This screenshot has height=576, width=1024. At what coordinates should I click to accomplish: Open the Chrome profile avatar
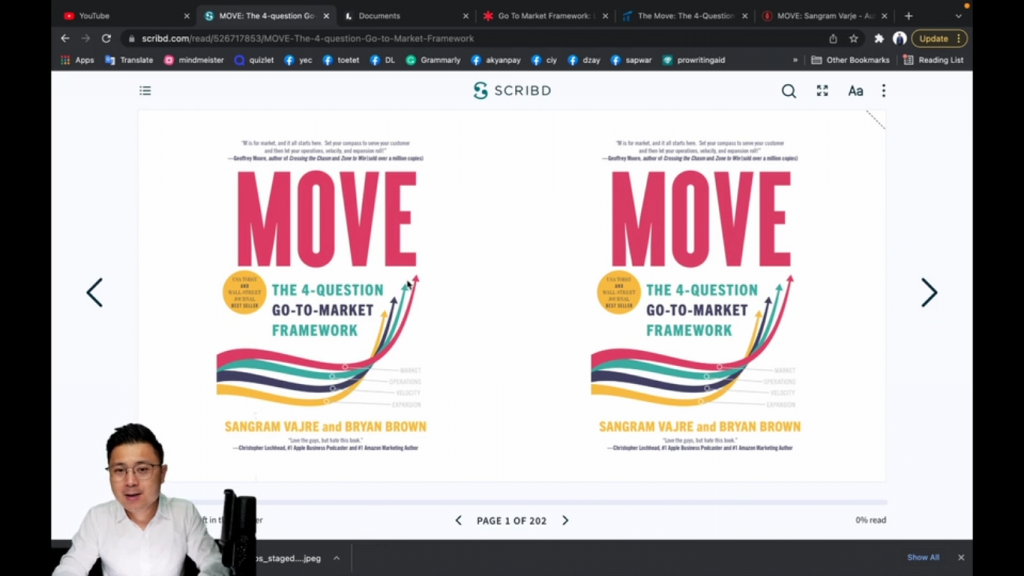pyautogui.click(x=899, y=39)
